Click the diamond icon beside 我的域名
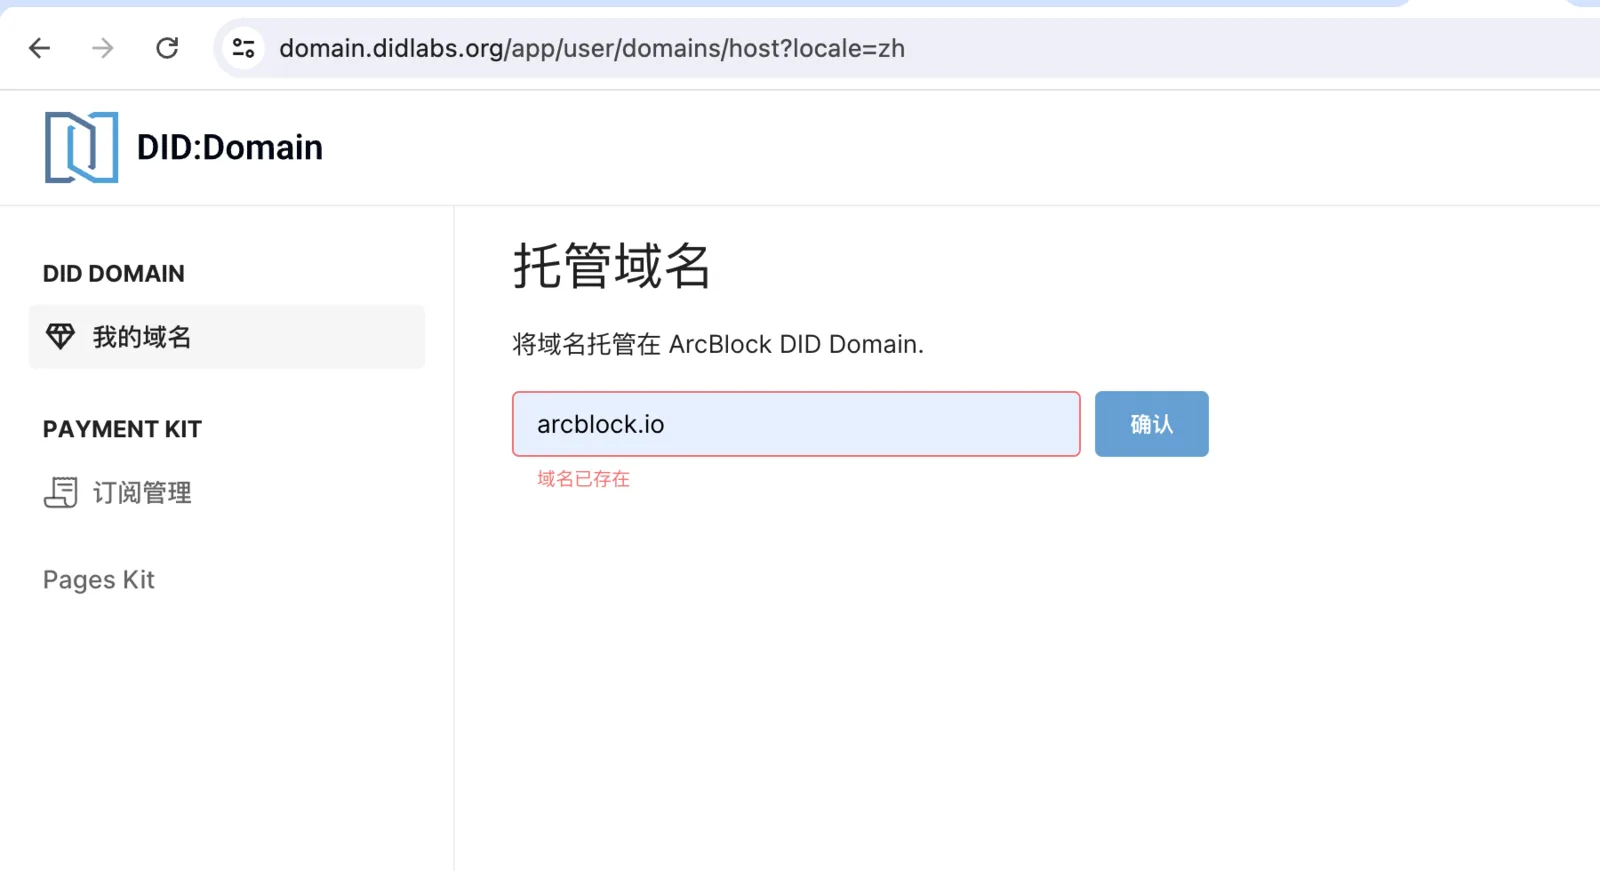 click(60, 337)
